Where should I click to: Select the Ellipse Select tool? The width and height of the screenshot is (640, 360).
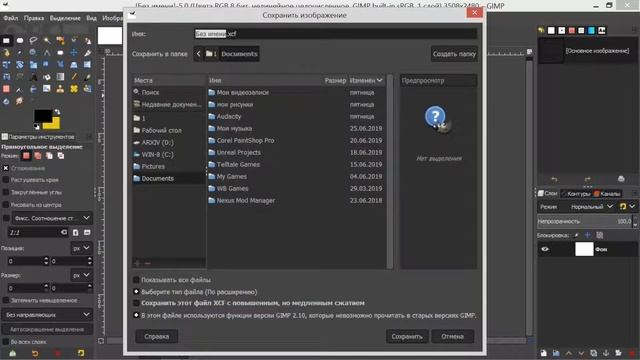pos(20,40)
